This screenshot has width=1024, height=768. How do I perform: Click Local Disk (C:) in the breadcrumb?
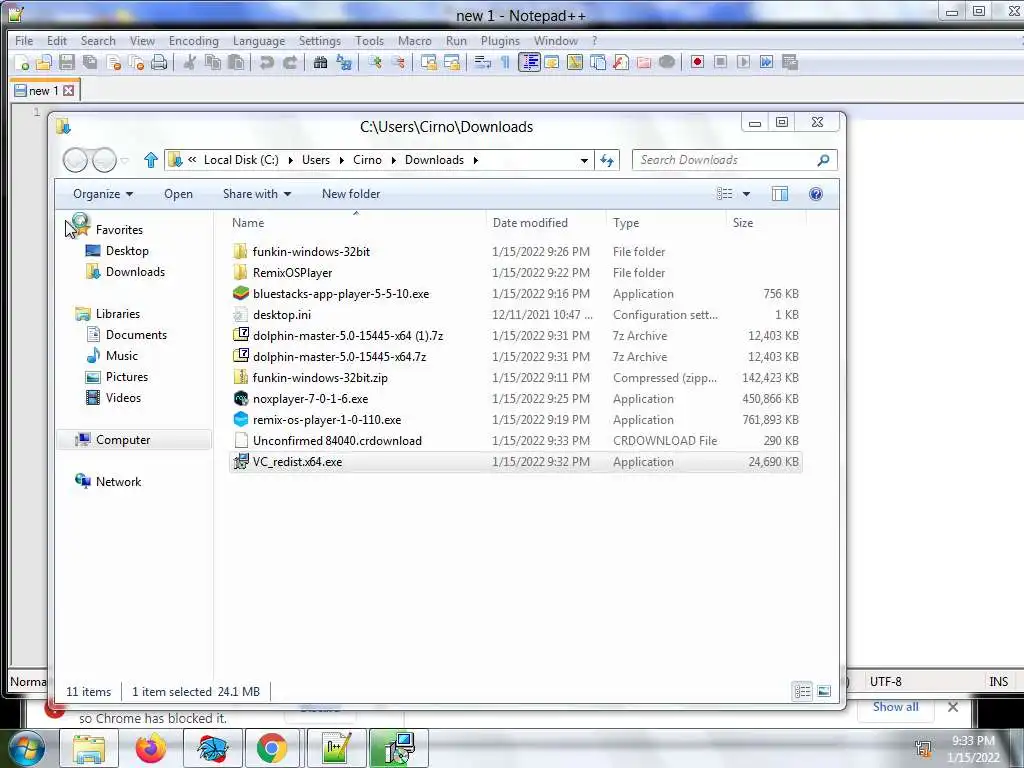241,160
